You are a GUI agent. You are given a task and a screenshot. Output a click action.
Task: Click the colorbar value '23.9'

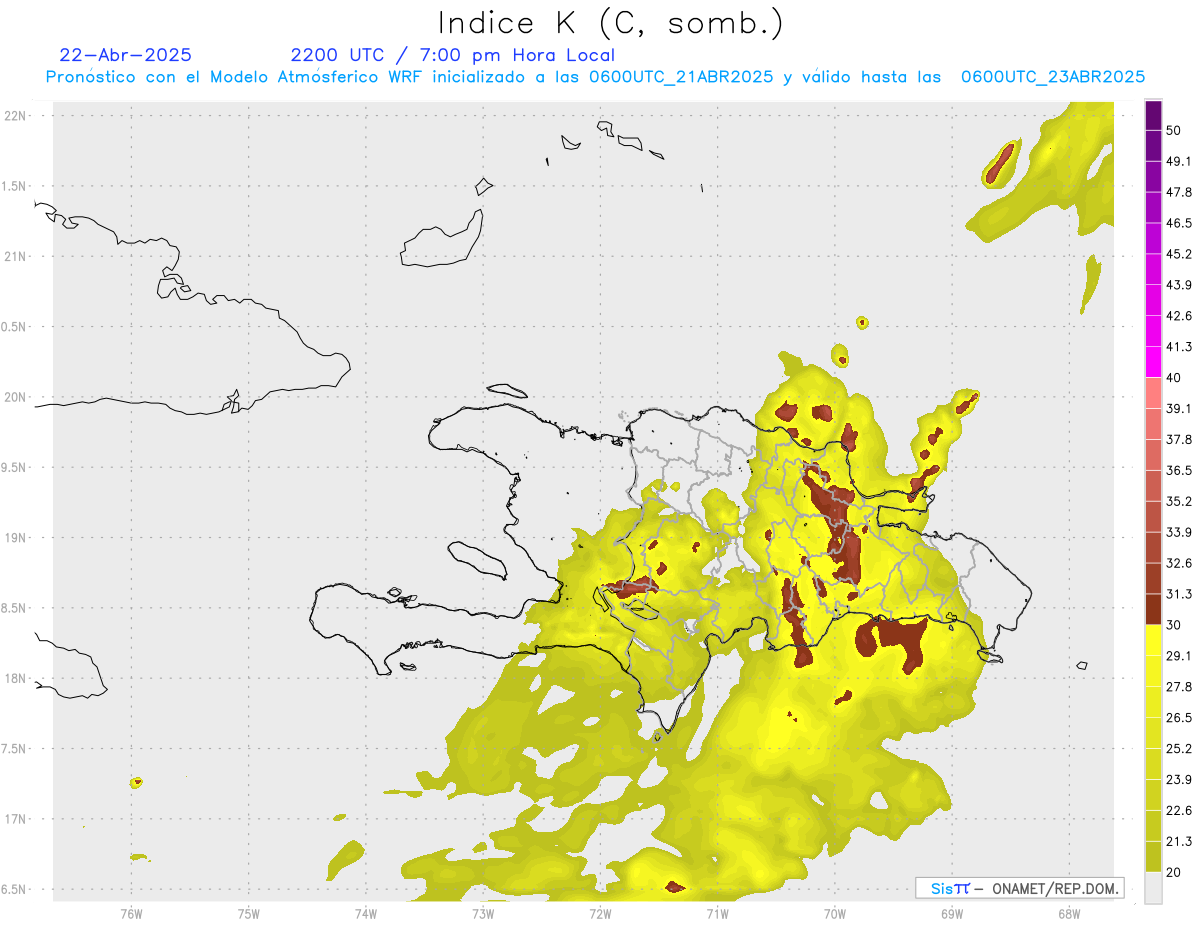[1179, 780]
